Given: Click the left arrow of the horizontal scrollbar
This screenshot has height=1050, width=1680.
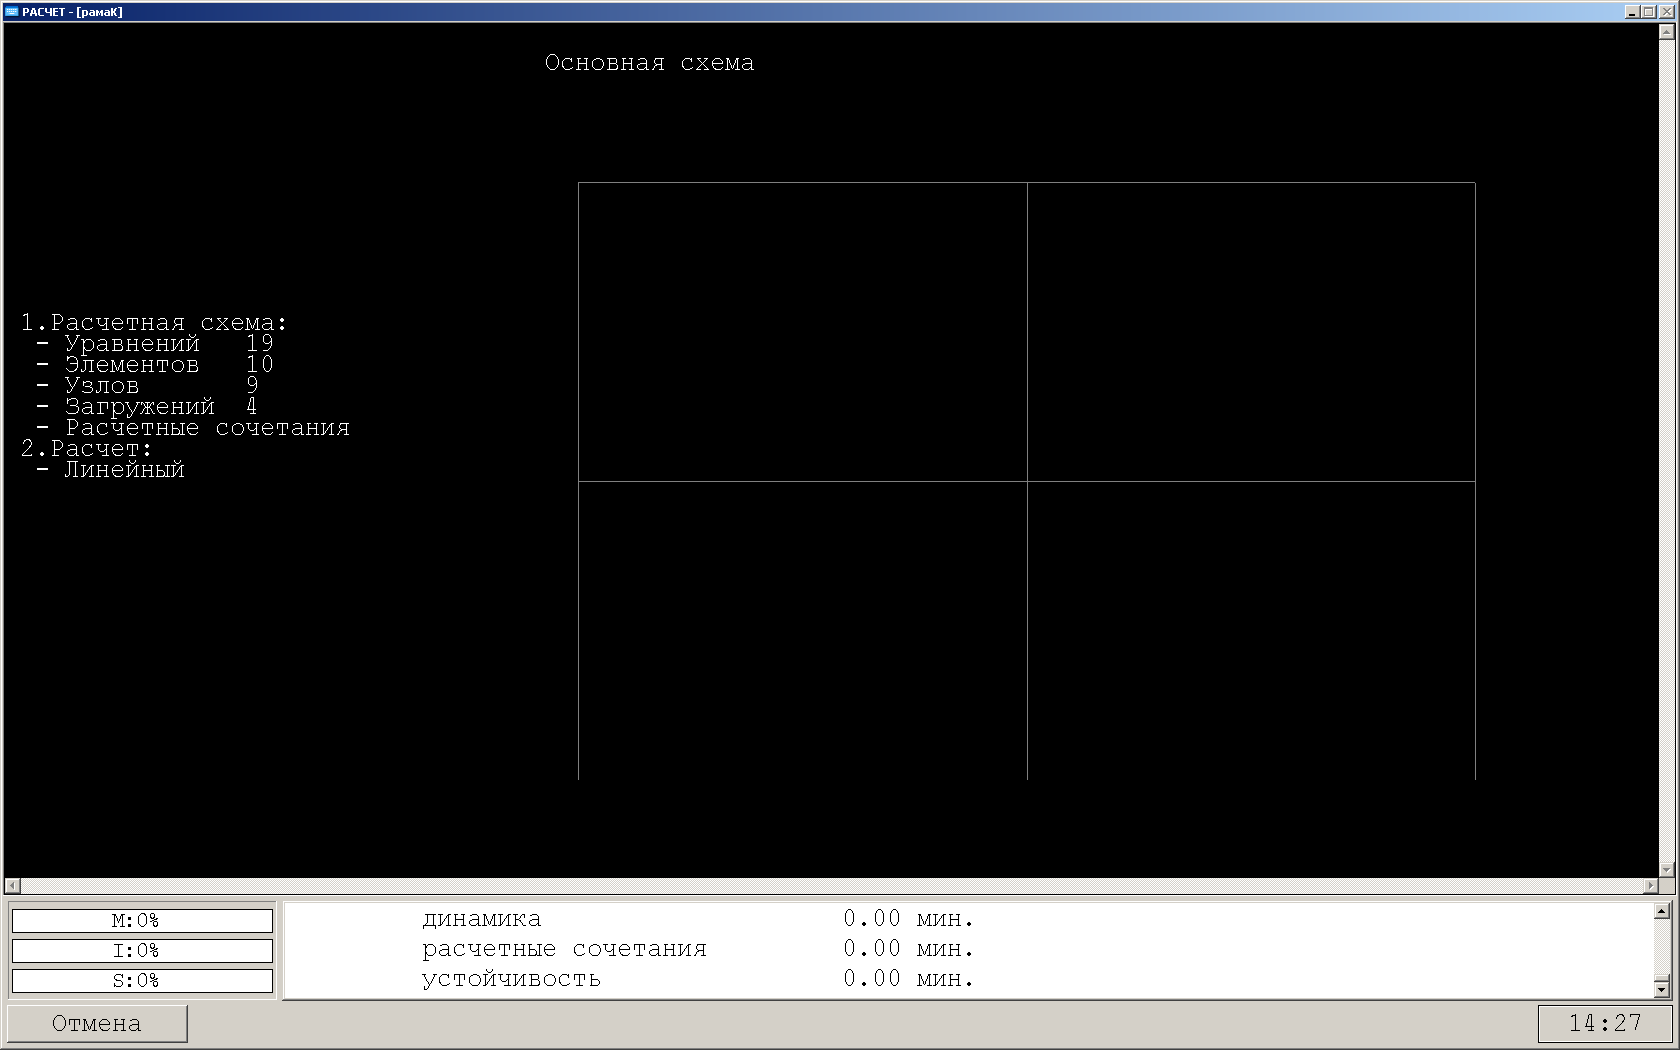Looking at the screenshot, I should pos(12,886).
